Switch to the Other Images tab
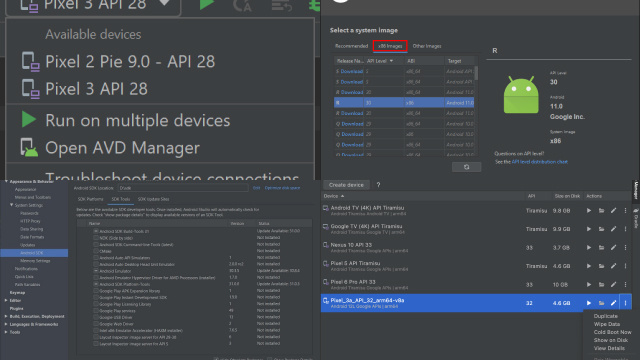 (x=427, y=46)
